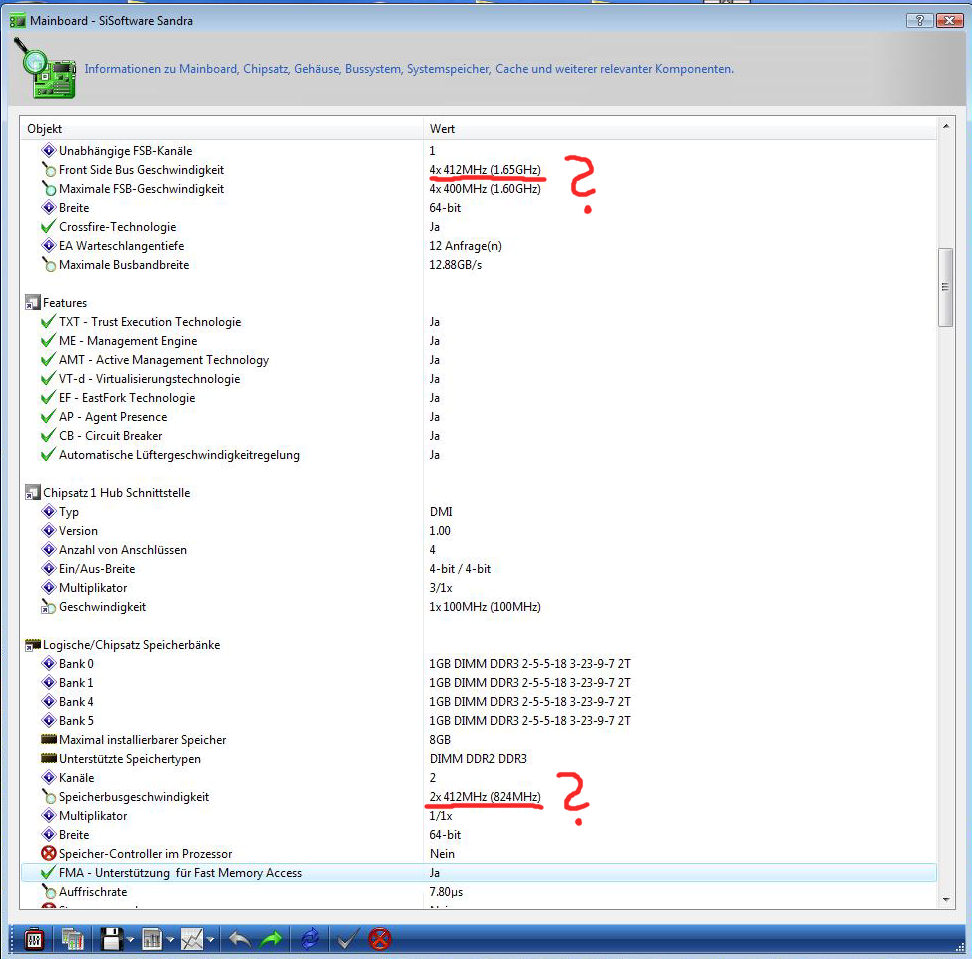Click the value 2x 412MHz (824MHz)
972x959 pixels.
(x=485, y=797)
